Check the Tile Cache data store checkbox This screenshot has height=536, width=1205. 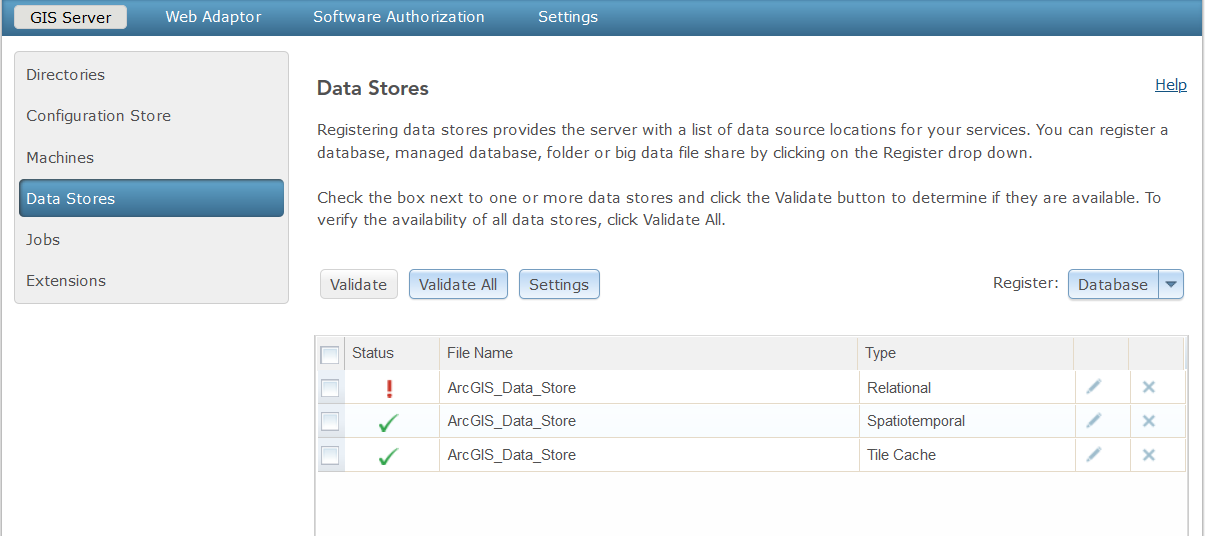pos(330,455)
